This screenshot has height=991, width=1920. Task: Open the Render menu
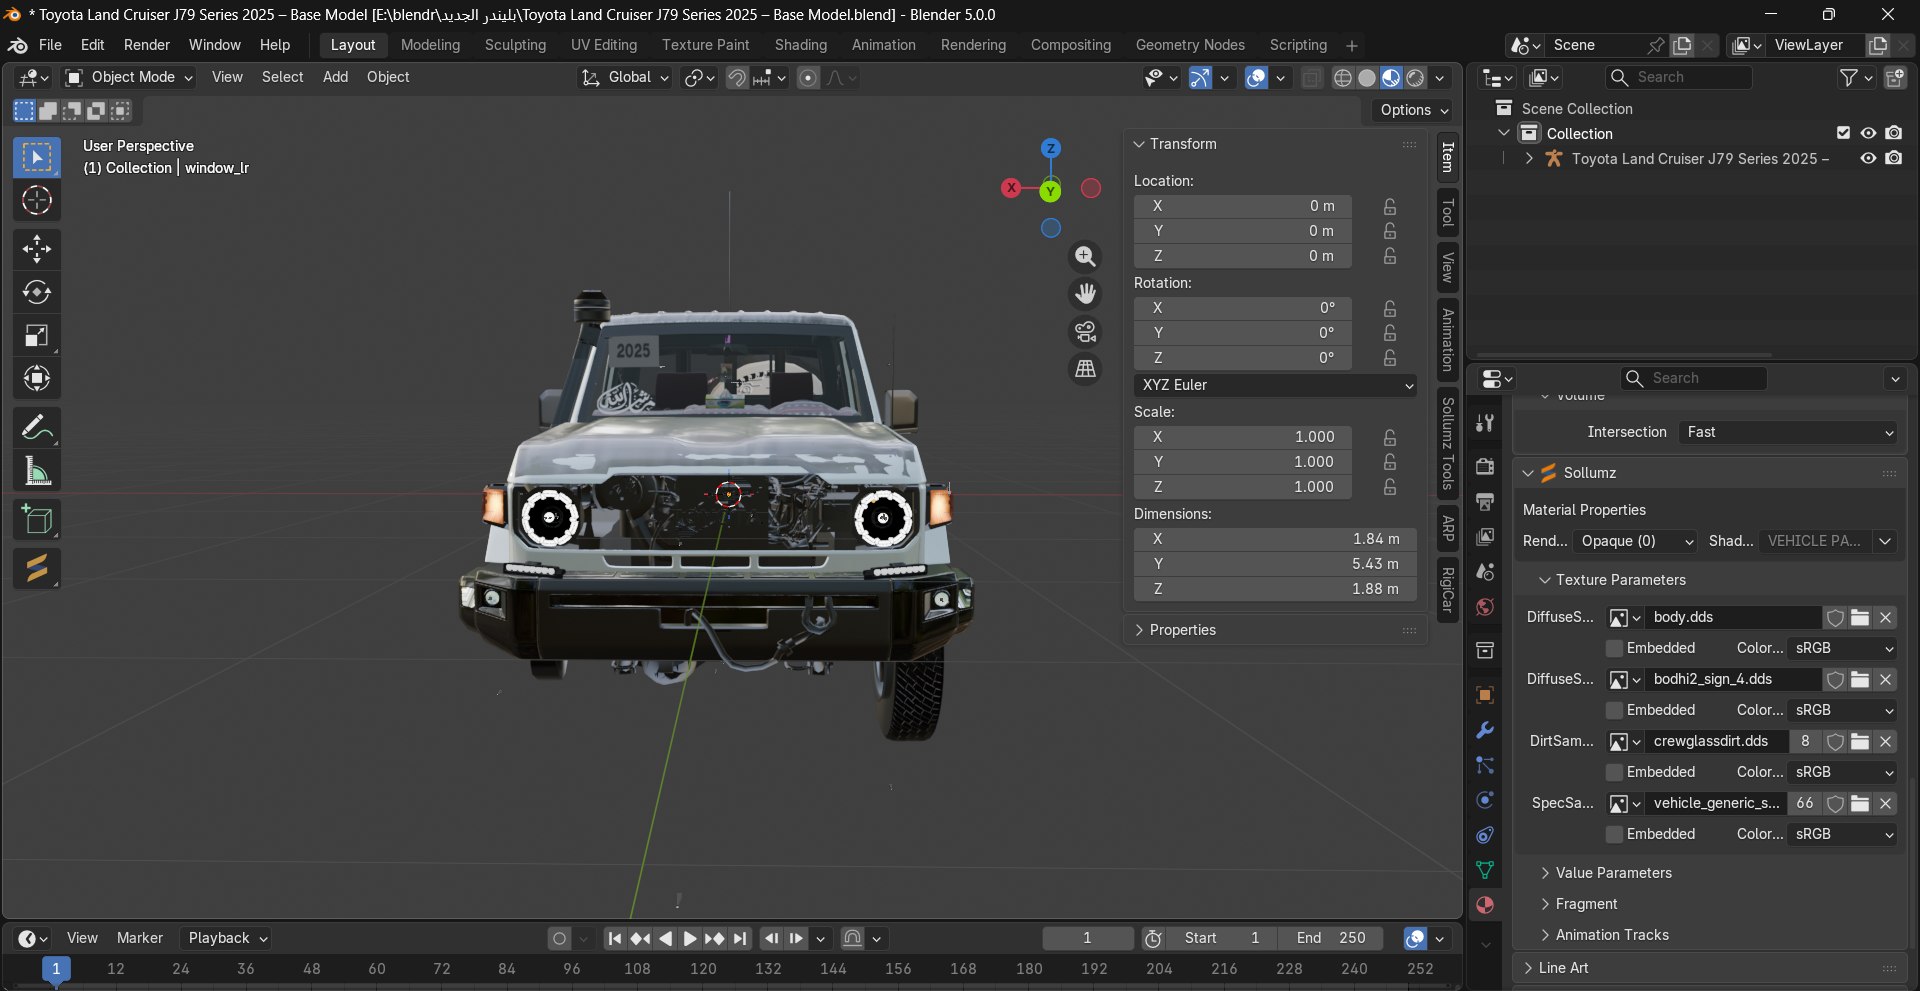(147, 46)
